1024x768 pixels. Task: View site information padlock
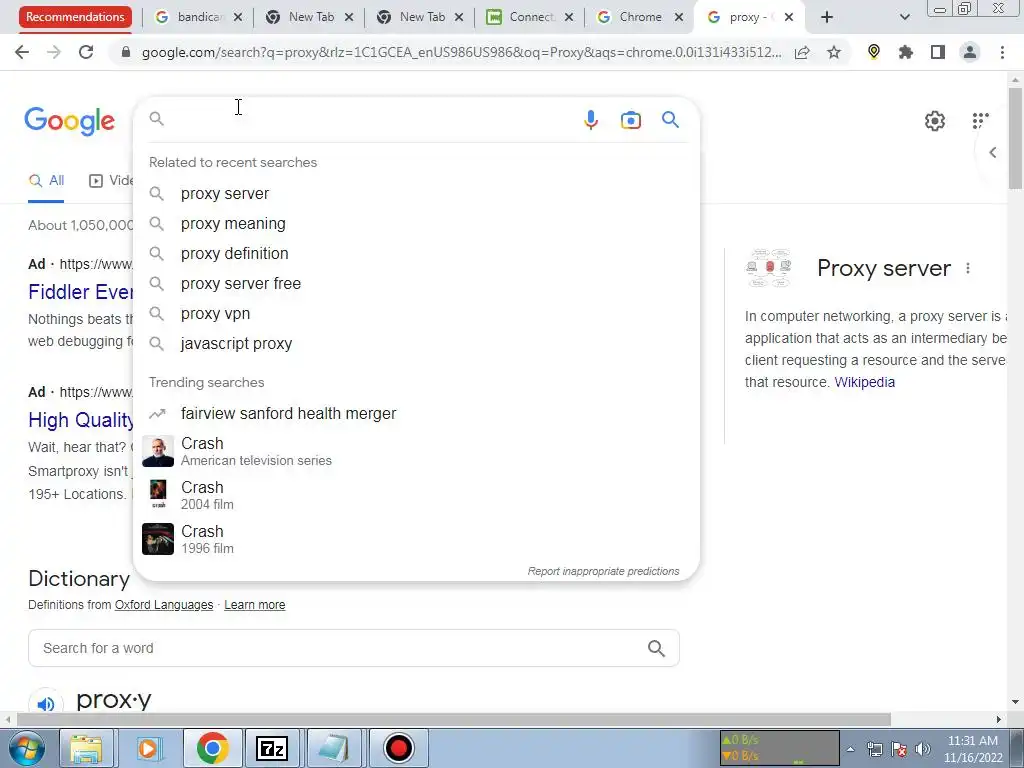(x=126, y=52)
